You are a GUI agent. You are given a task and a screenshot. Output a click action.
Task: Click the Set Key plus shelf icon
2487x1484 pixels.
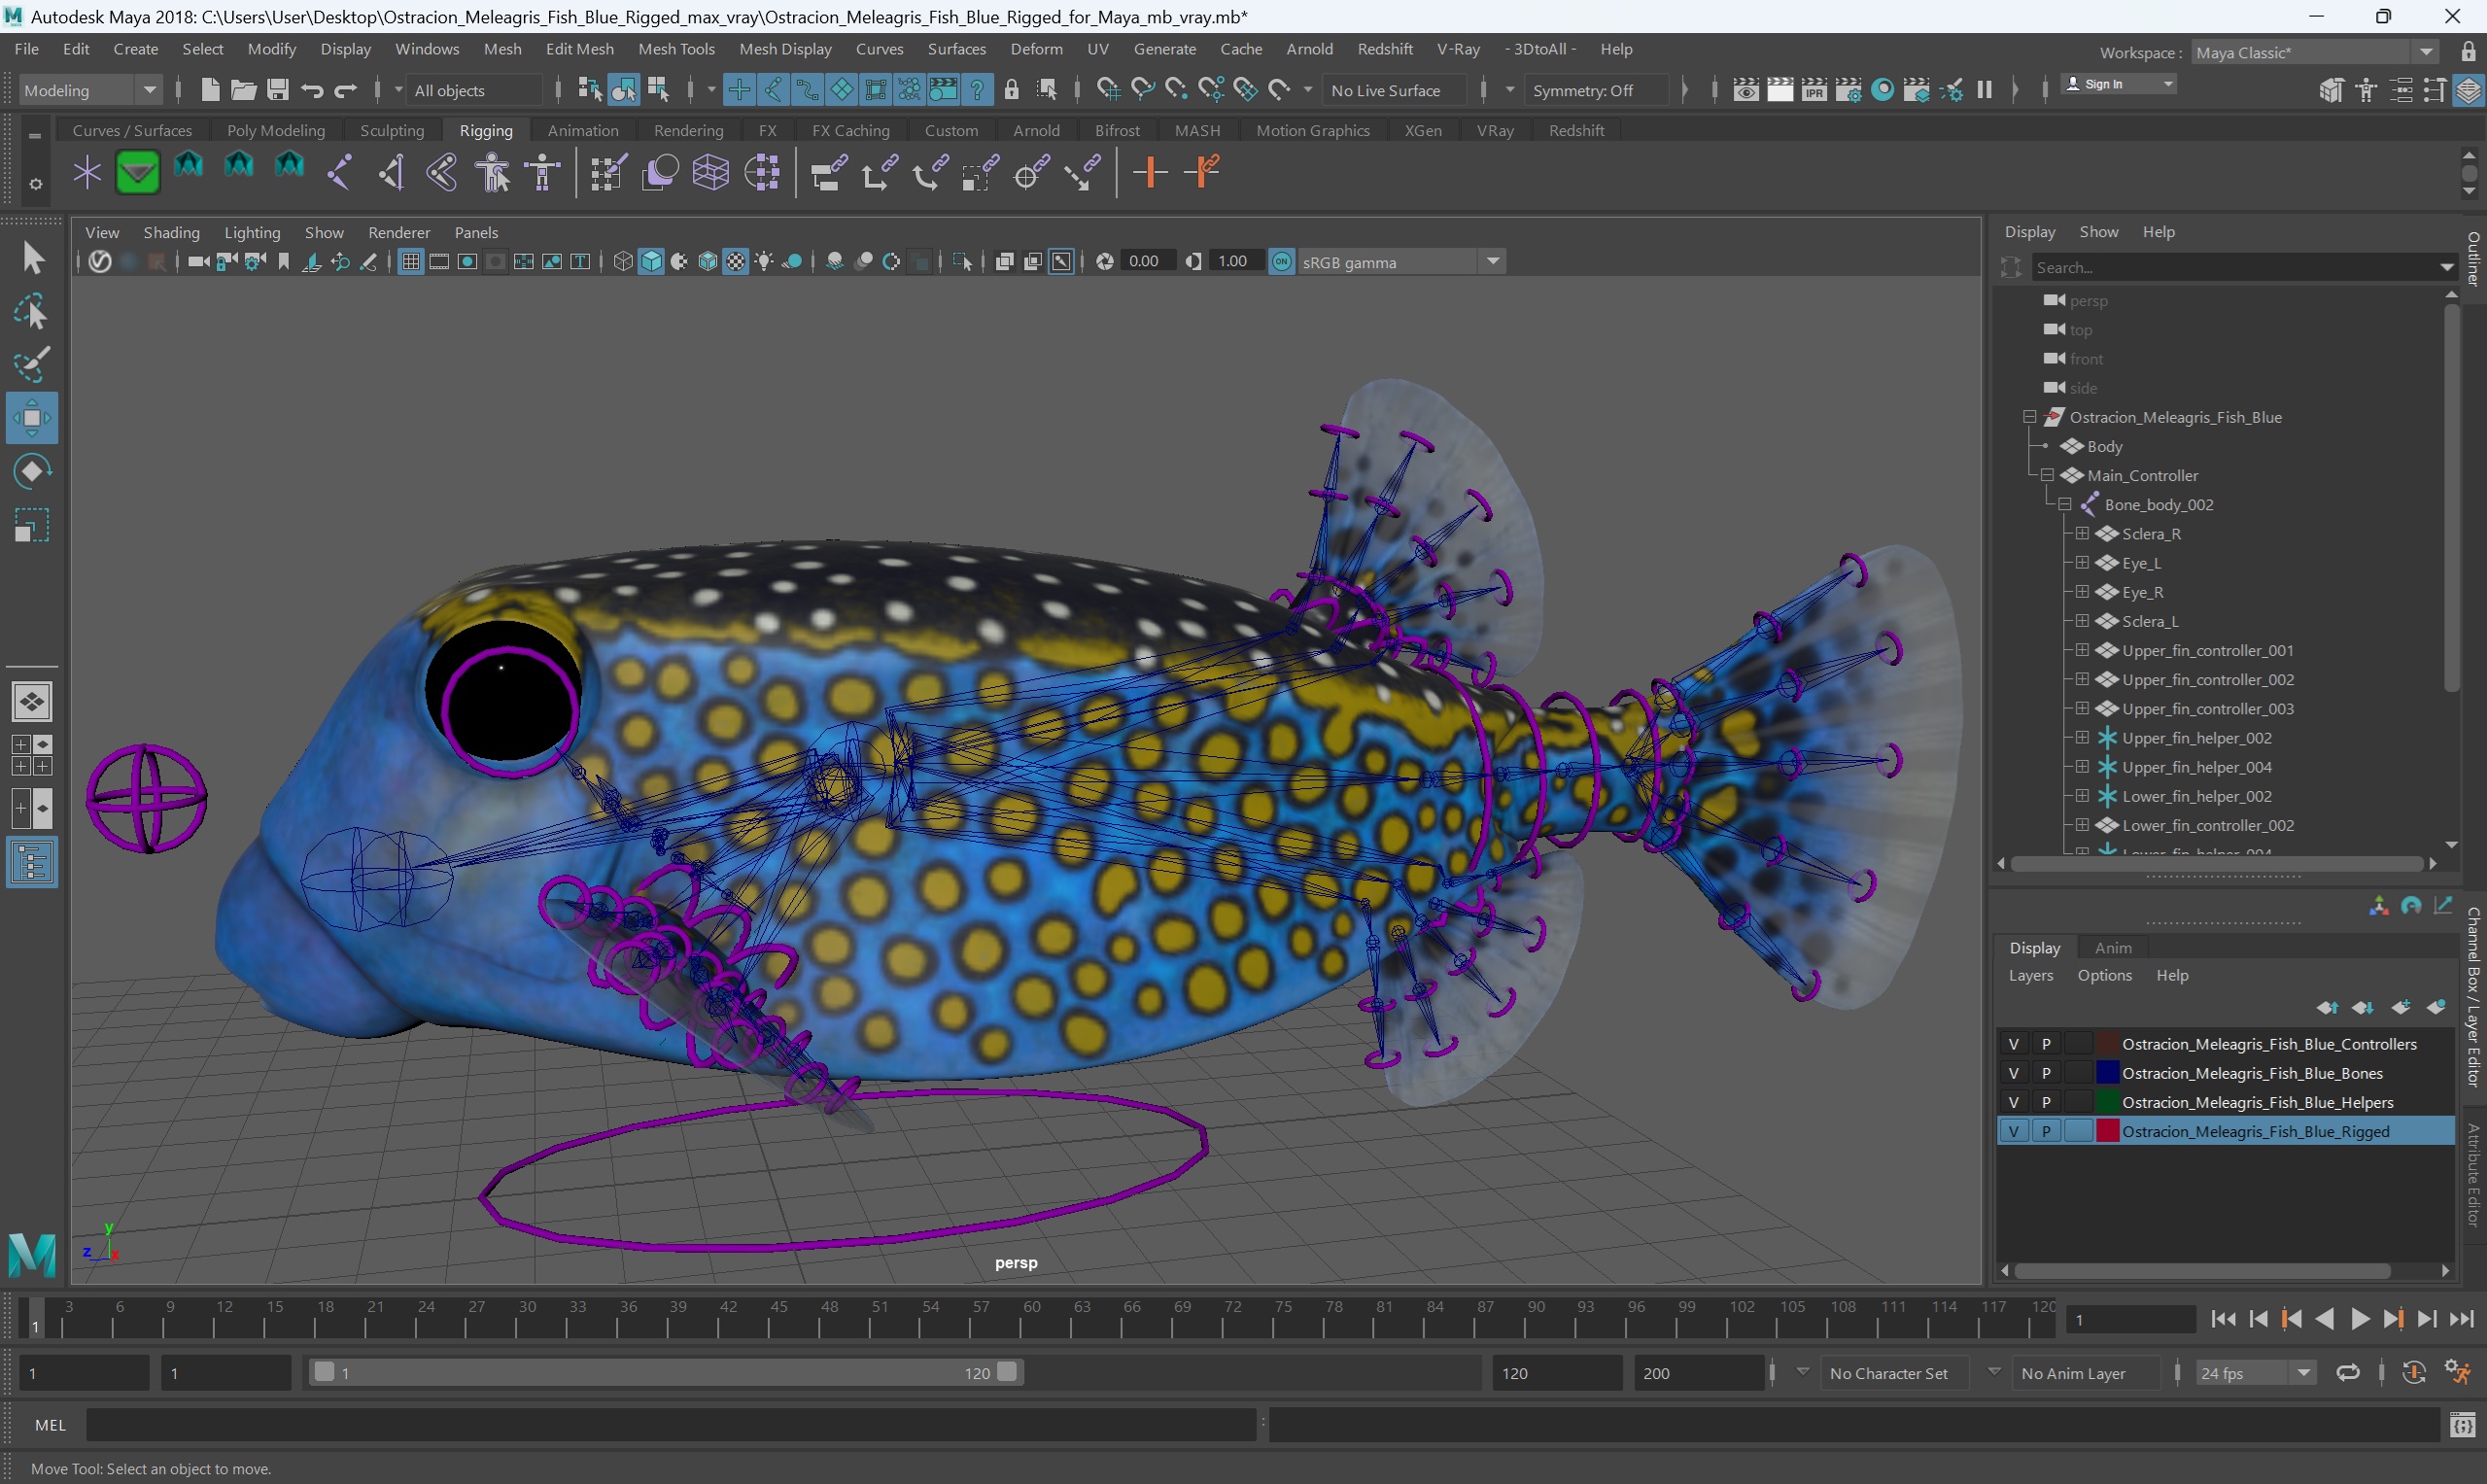(x=1150, y=173)
